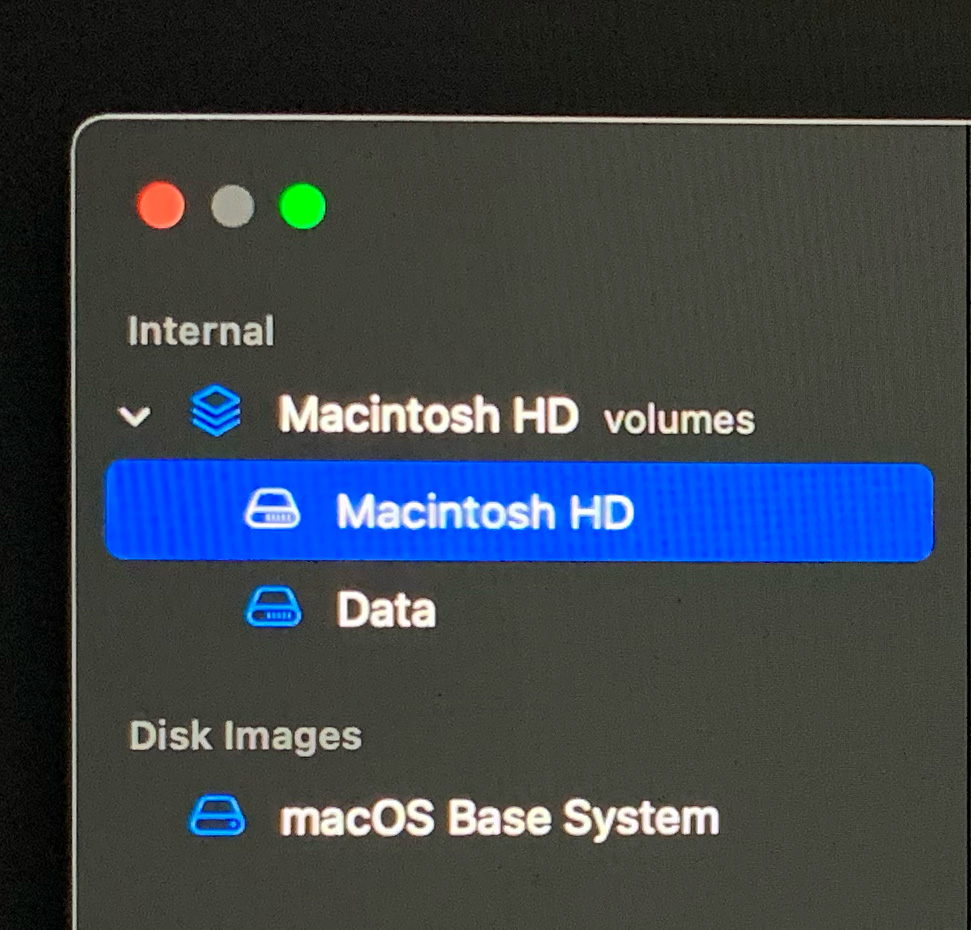Click empty title bar area beside traffic lights
This screenshot has width=971, height=930.
[619, 206]
